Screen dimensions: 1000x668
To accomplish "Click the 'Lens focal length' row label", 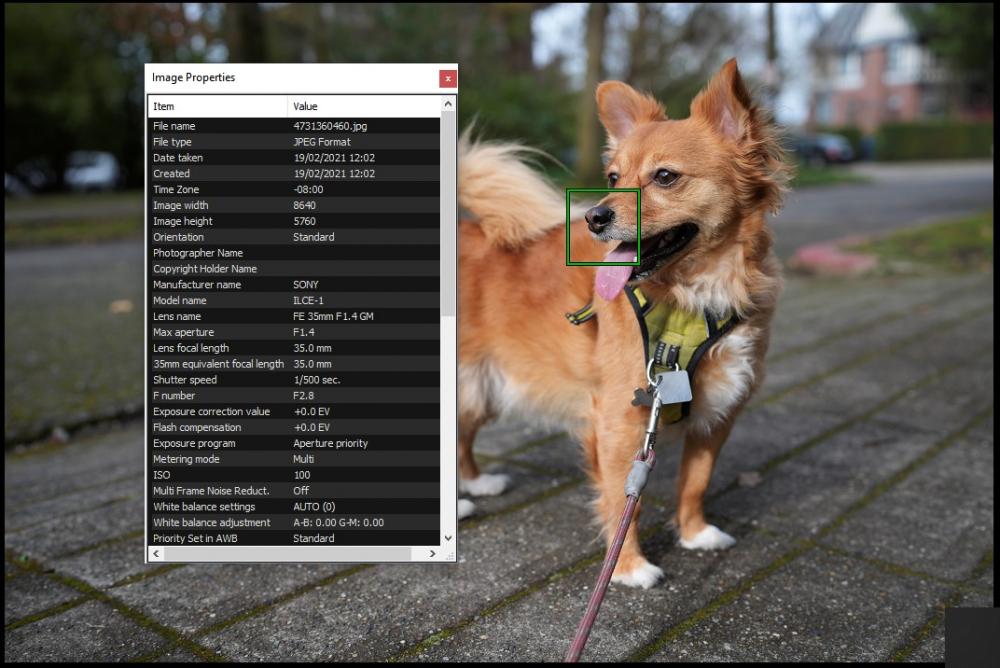I will (x=191, y=348).
